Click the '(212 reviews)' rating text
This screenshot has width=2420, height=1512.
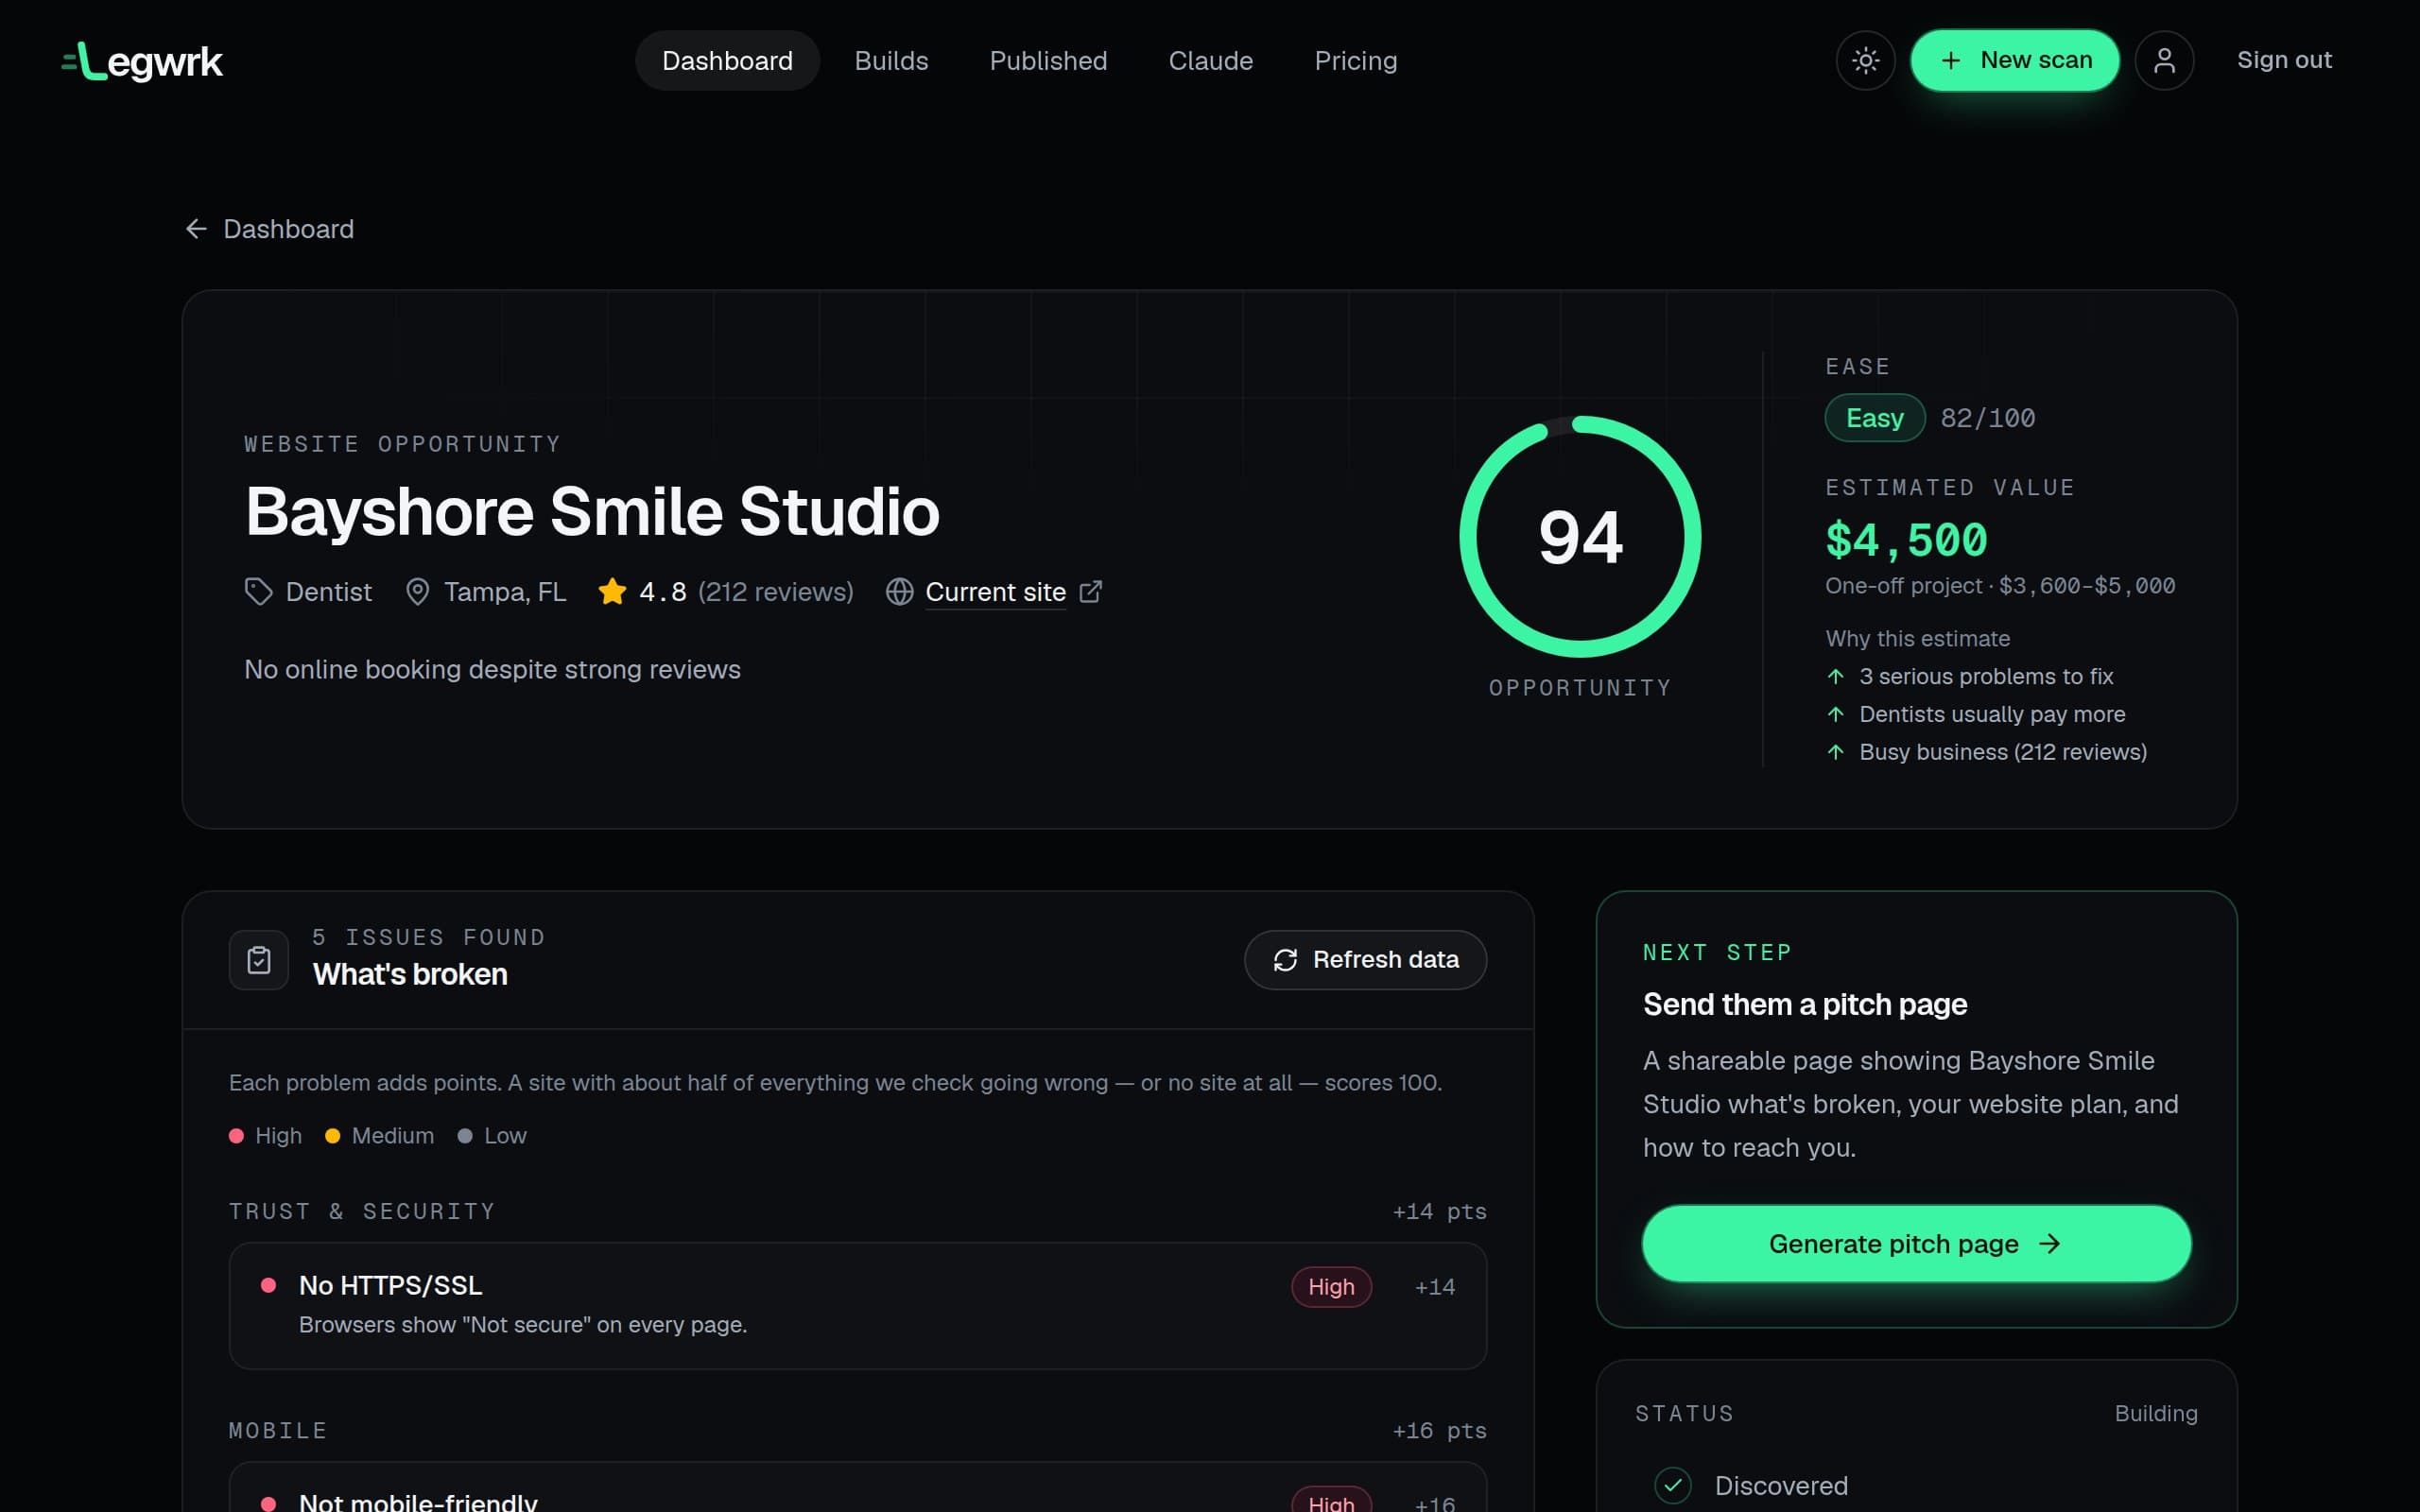point(775,592)
